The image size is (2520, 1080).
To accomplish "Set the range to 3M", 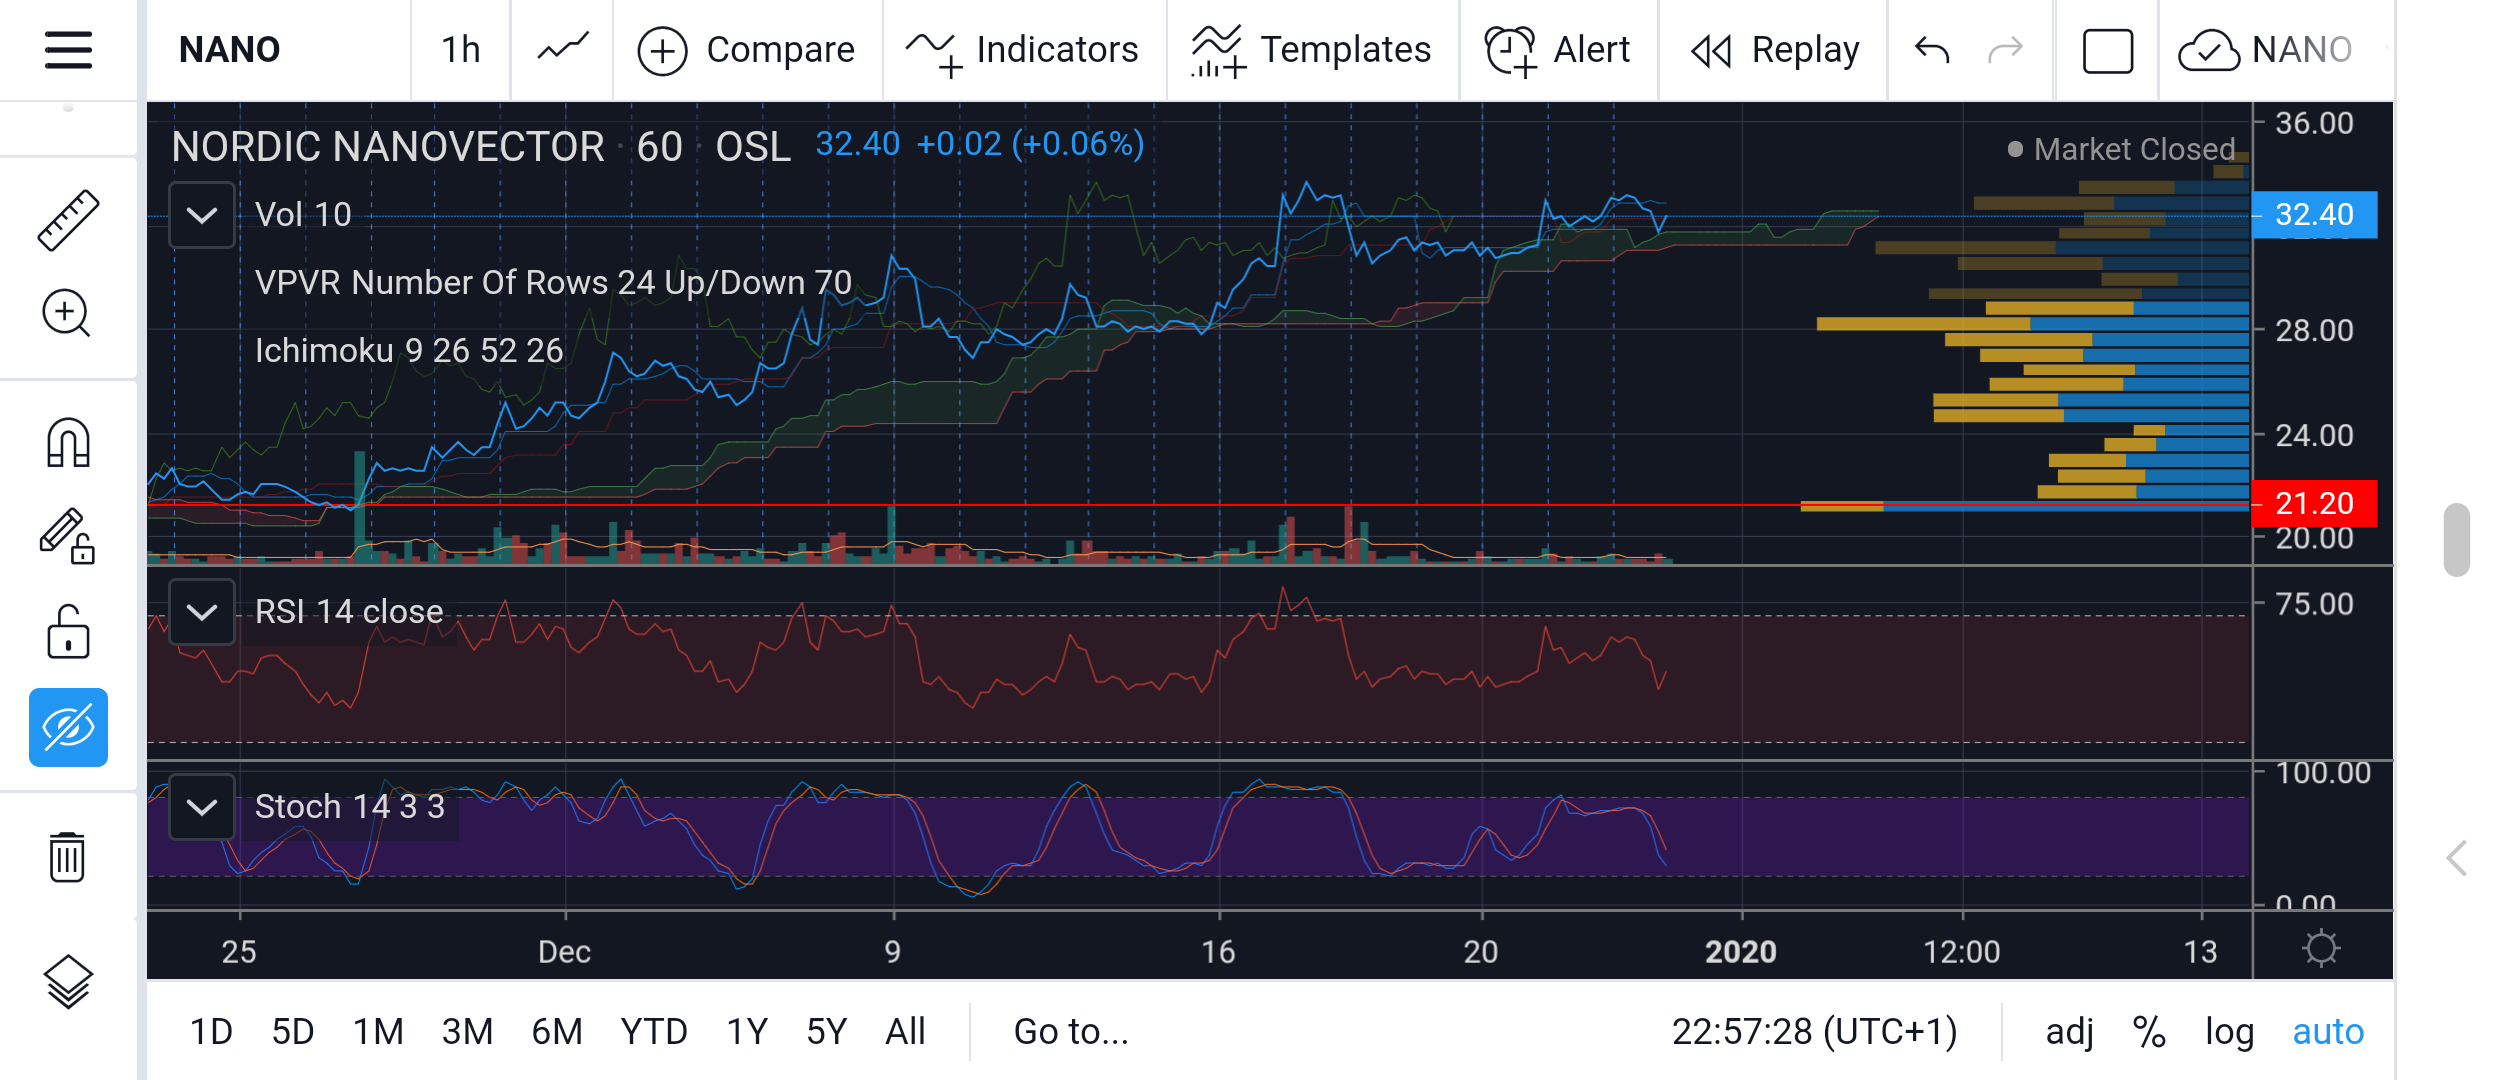I will [468, 1032].
